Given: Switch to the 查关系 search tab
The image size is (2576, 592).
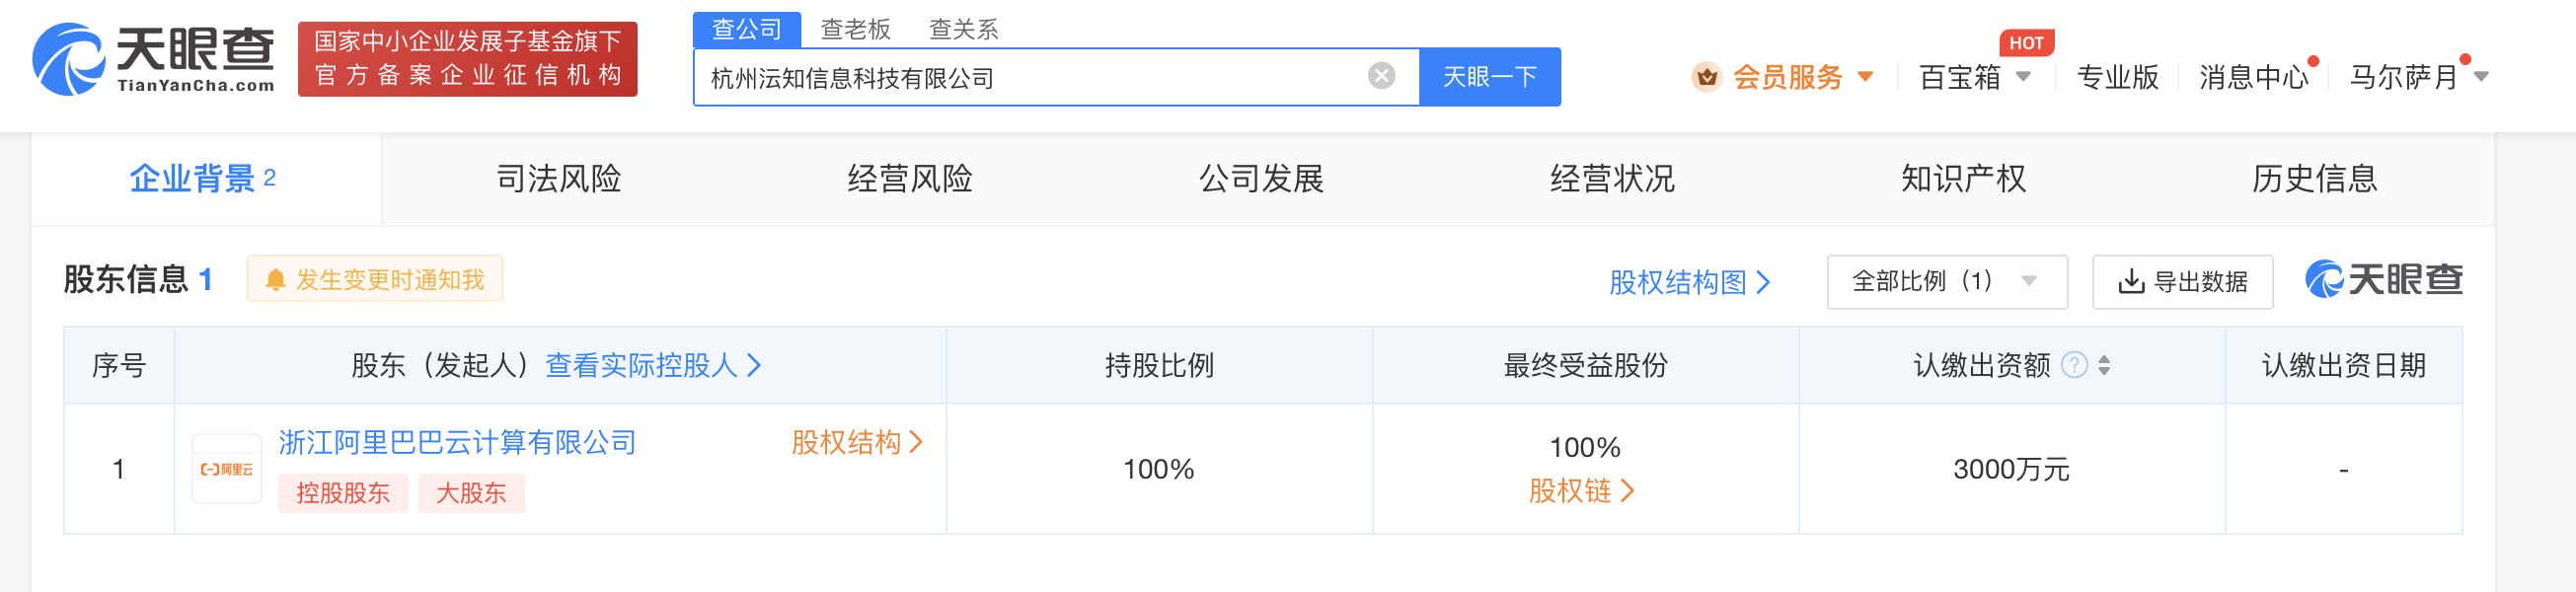Looking at the screenshot, I should click(x=963, y=30).
